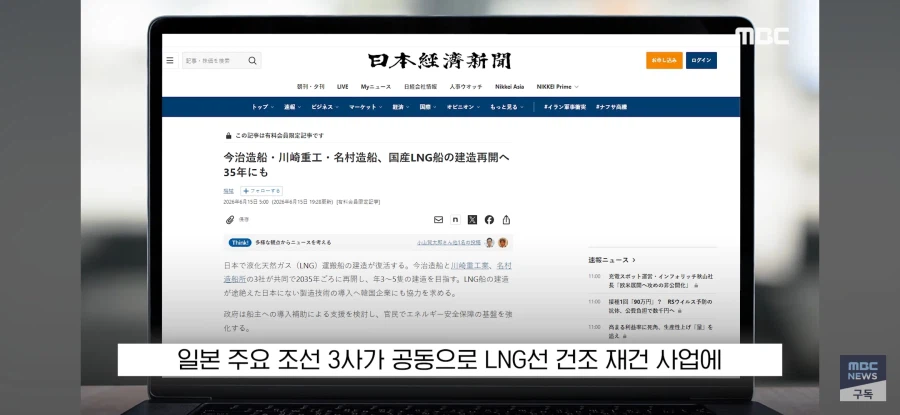Share article on X icon
This screenshot has height=415, width=900.
click(472, 219)
